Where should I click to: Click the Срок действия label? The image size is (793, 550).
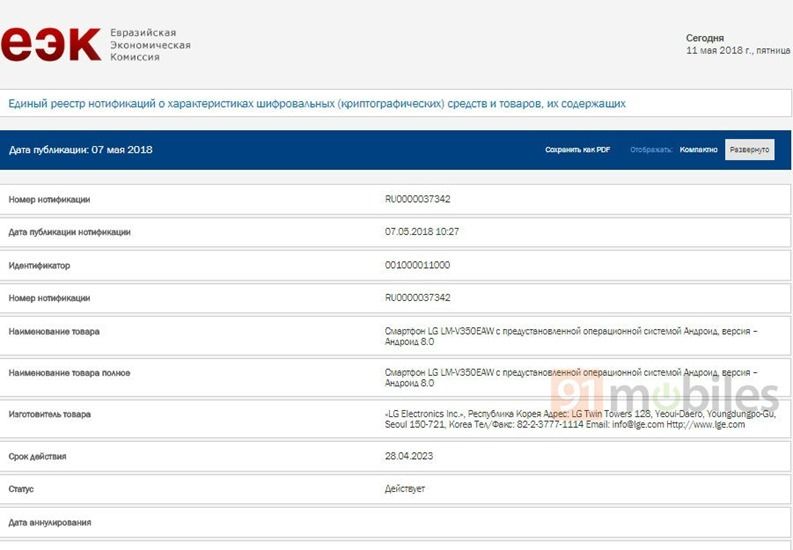(37, 456)
